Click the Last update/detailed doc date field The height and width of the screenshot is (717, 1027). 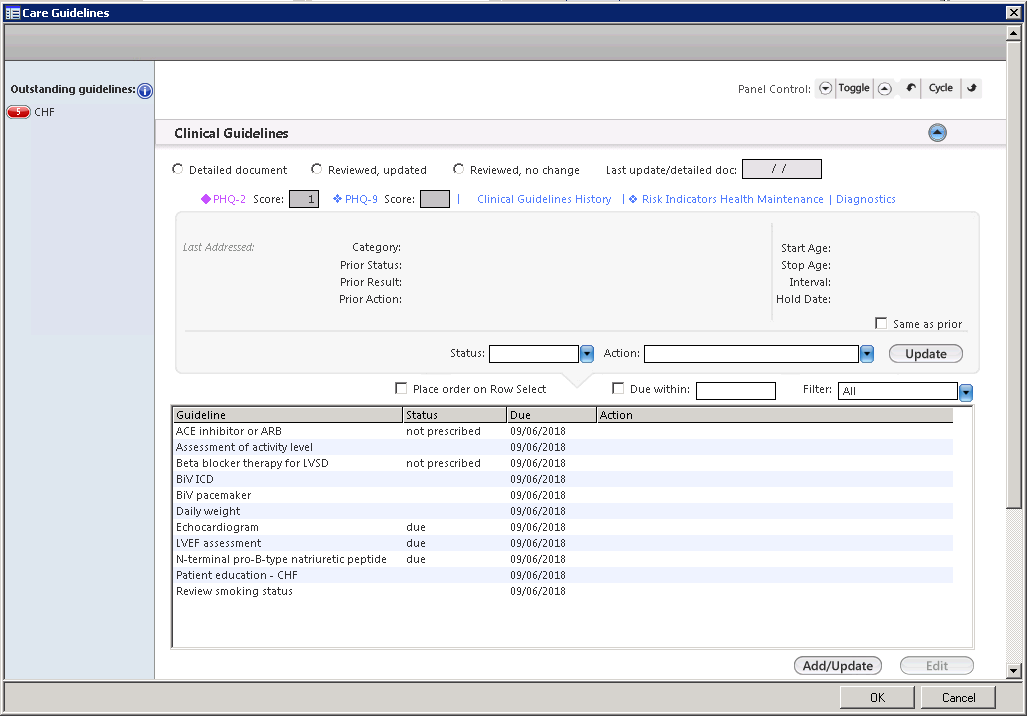(781, 169)
